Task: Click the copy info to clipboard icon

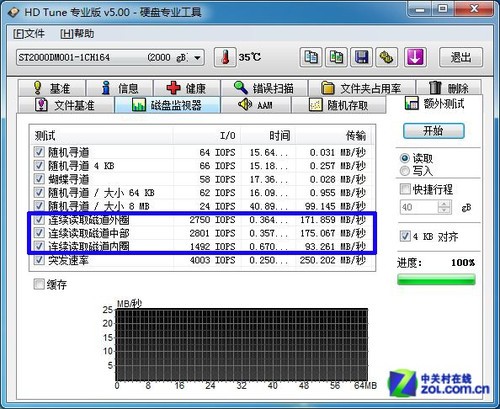Action: point(311,57)
